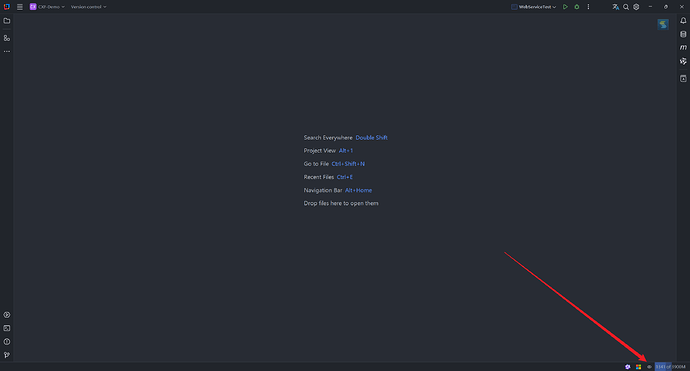Click the colorful squares status bar icon
Screen dimensions: 690x371
point(638,367)
